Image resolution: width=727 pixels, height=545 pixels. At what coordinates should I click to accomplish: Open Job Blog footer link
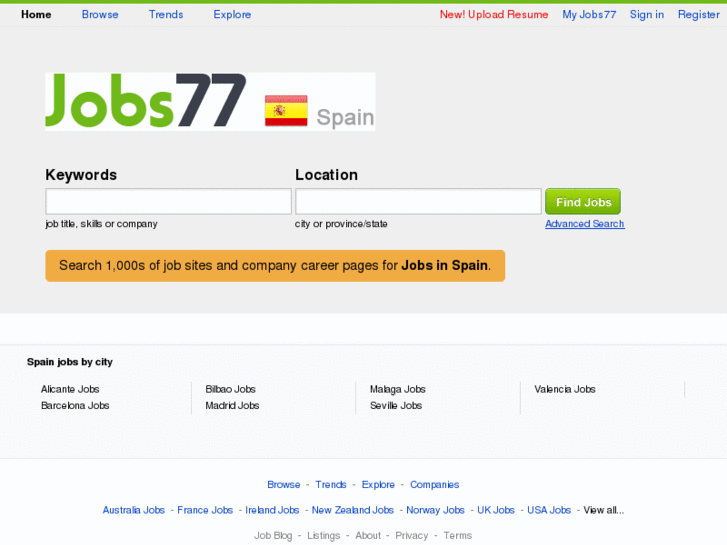[x=273, y=535]
